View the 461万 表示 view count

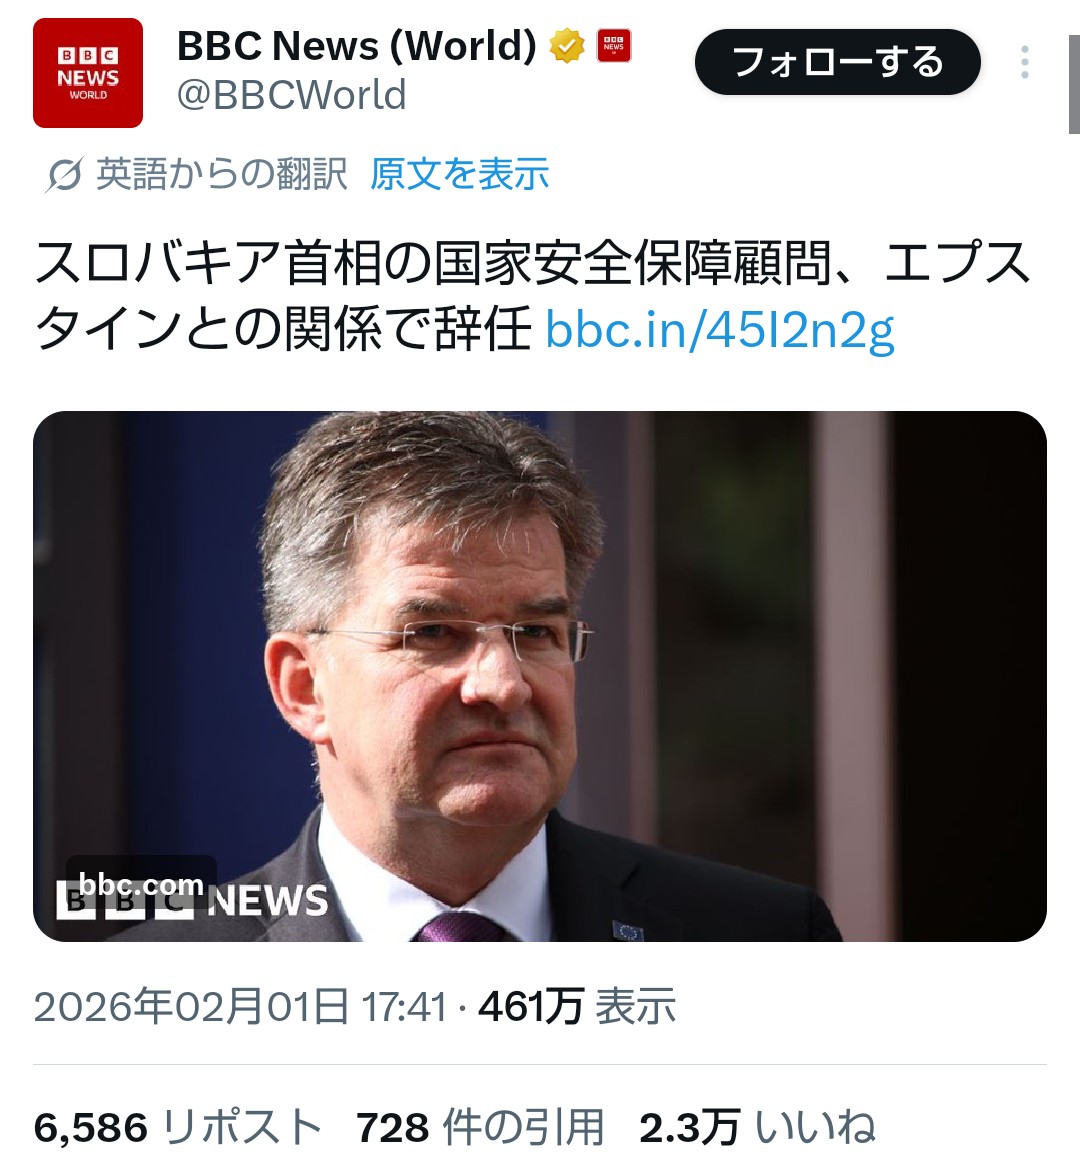click(577, 1006)
